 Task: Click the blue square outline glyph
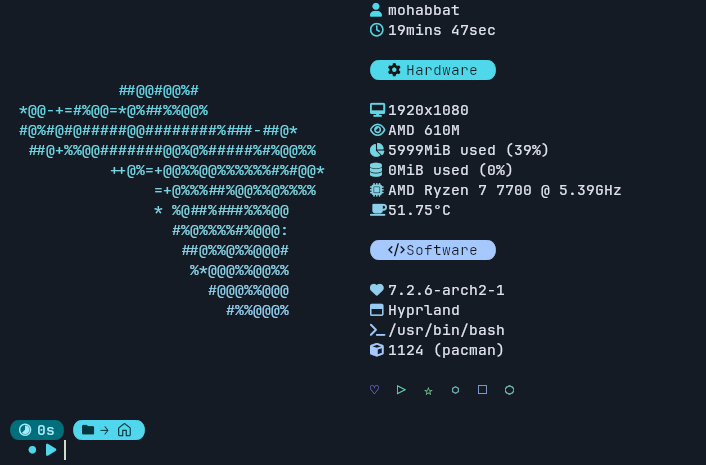[482, 389]
